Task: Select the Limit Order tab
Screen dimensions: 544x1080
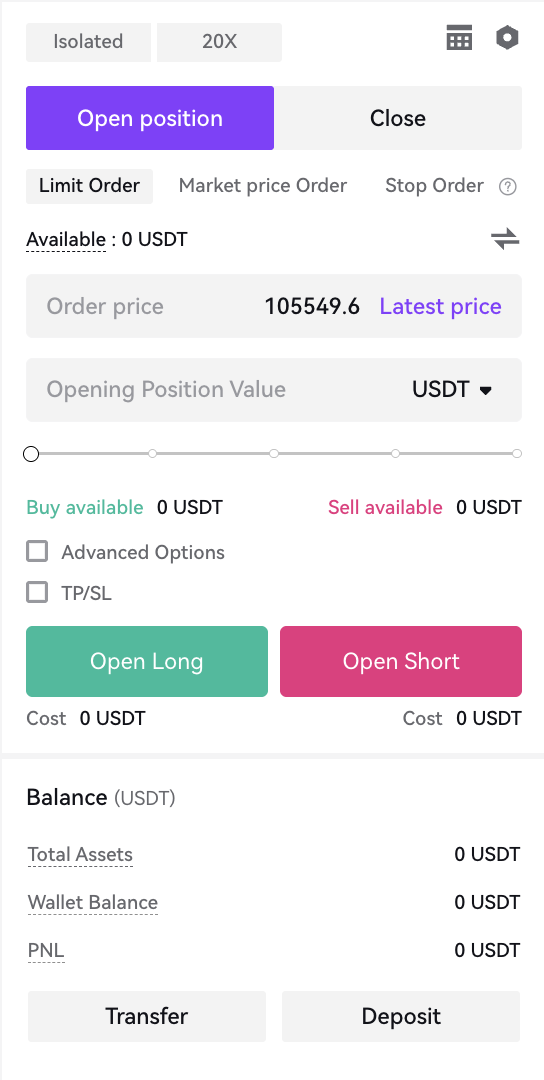Action: click(x=90, y=186)
